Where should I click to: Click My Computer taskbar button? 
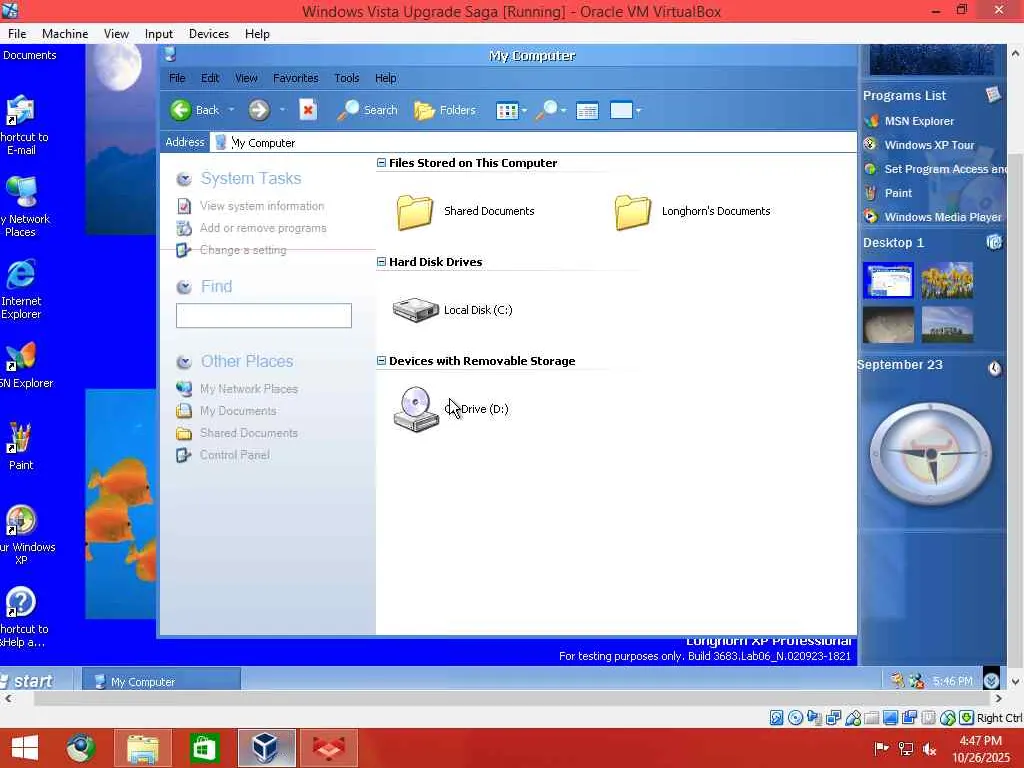pyautogui.click(x=161, y=682)
